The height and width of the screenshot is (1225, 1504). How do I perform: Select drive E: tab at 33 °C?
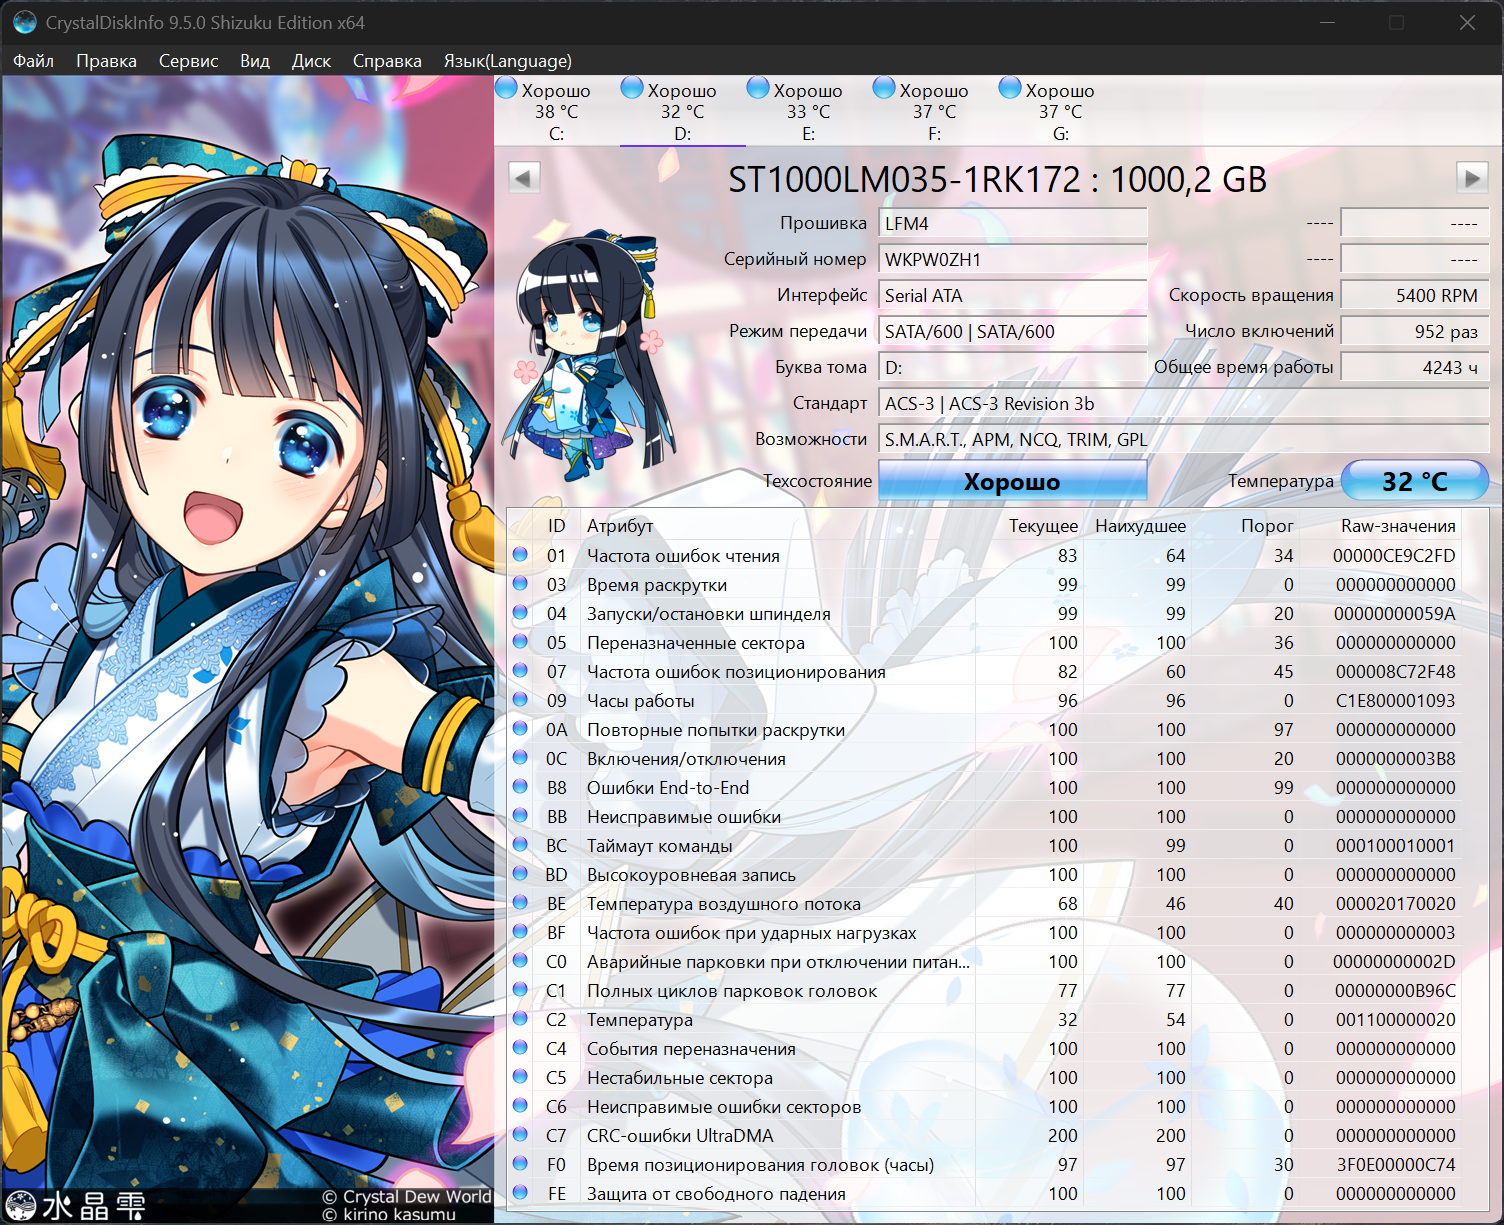coord(808,111)
